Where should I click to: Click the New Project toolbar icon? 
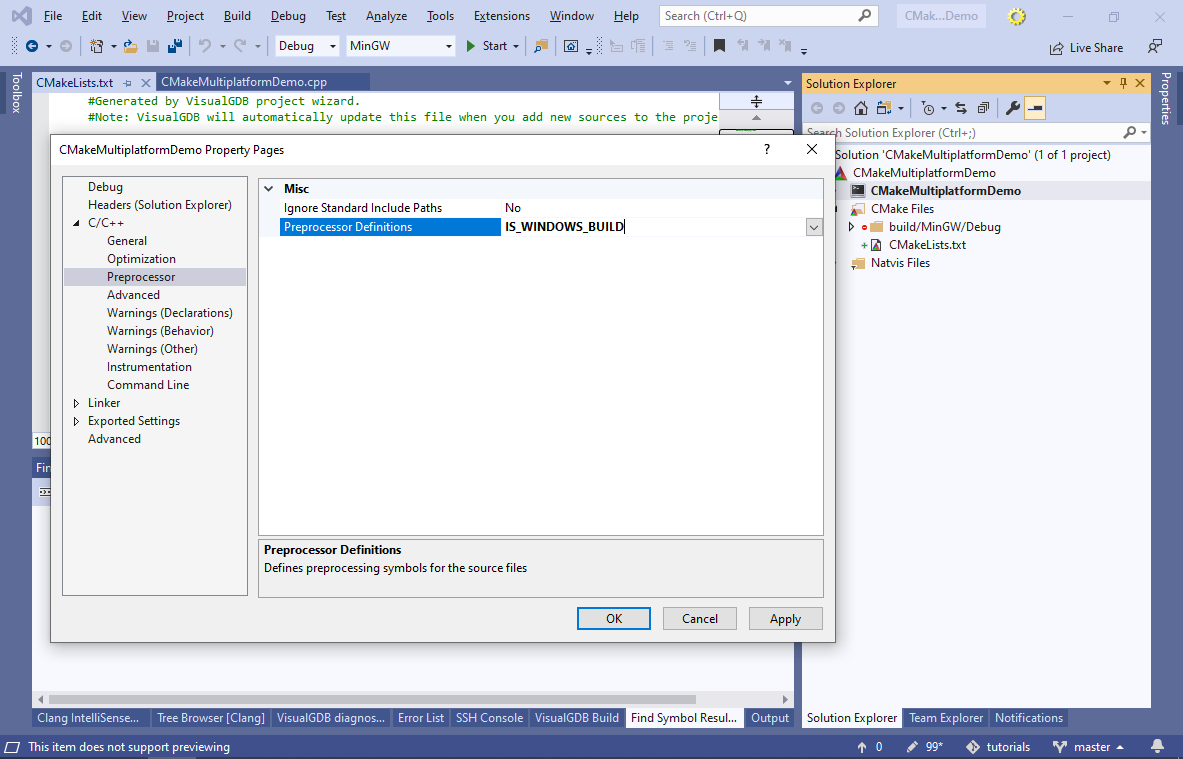click(97, 46)
